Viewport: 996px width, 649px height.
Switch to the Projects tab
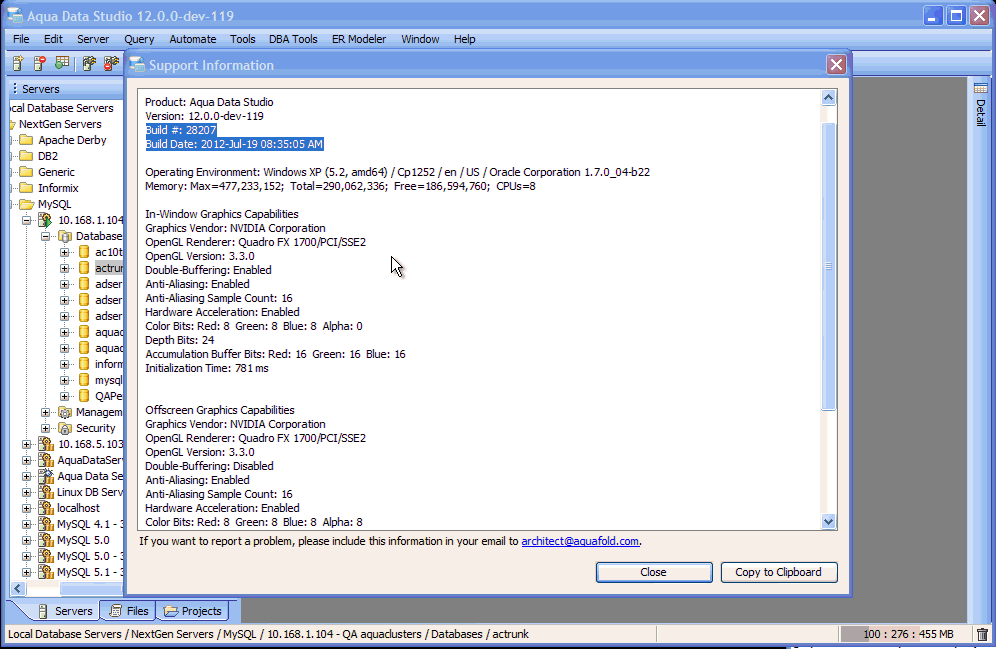click(192, 611)
